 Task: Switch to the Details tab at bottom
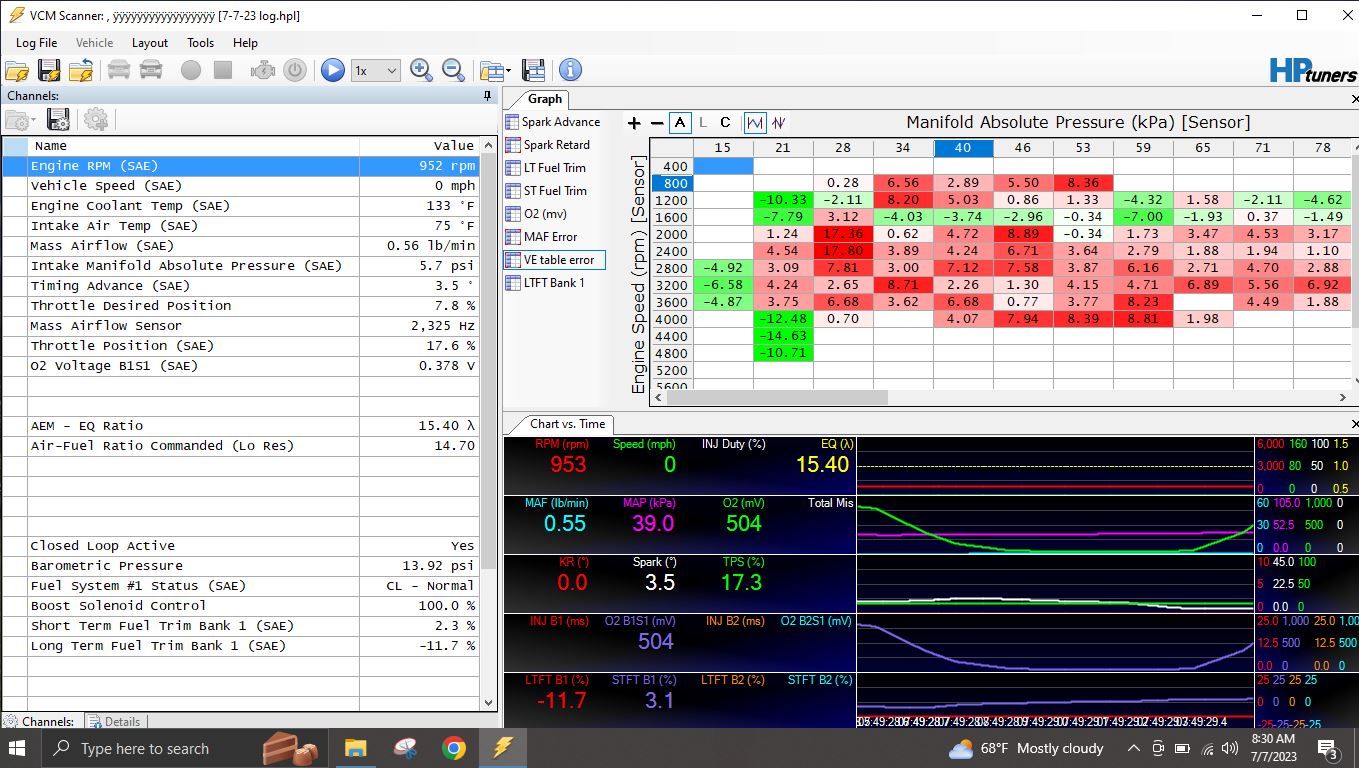point(113,721)
